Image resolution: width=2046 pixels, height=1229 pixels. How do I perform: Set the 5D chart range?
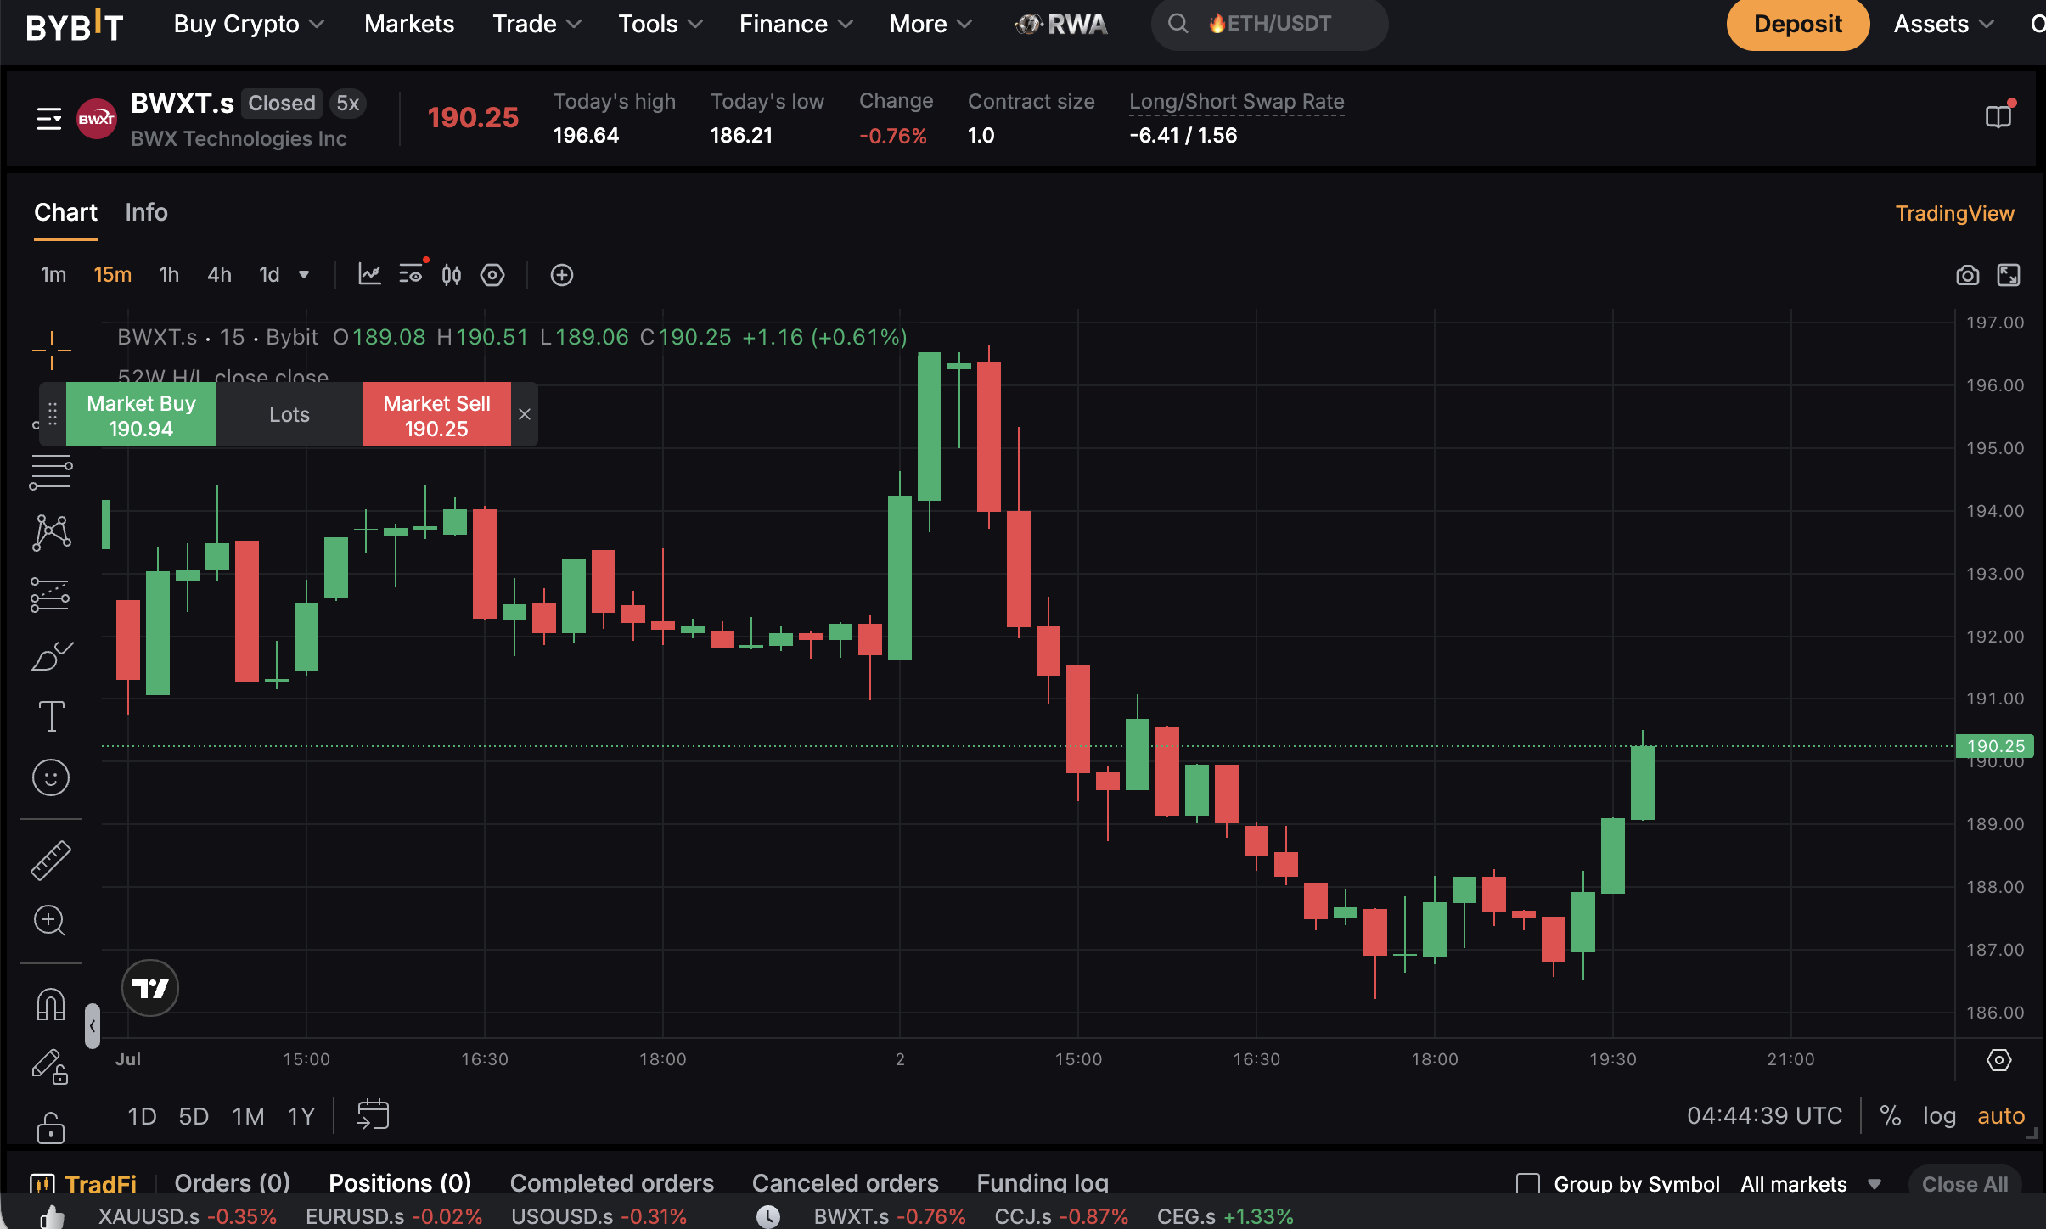point(193,1116)
